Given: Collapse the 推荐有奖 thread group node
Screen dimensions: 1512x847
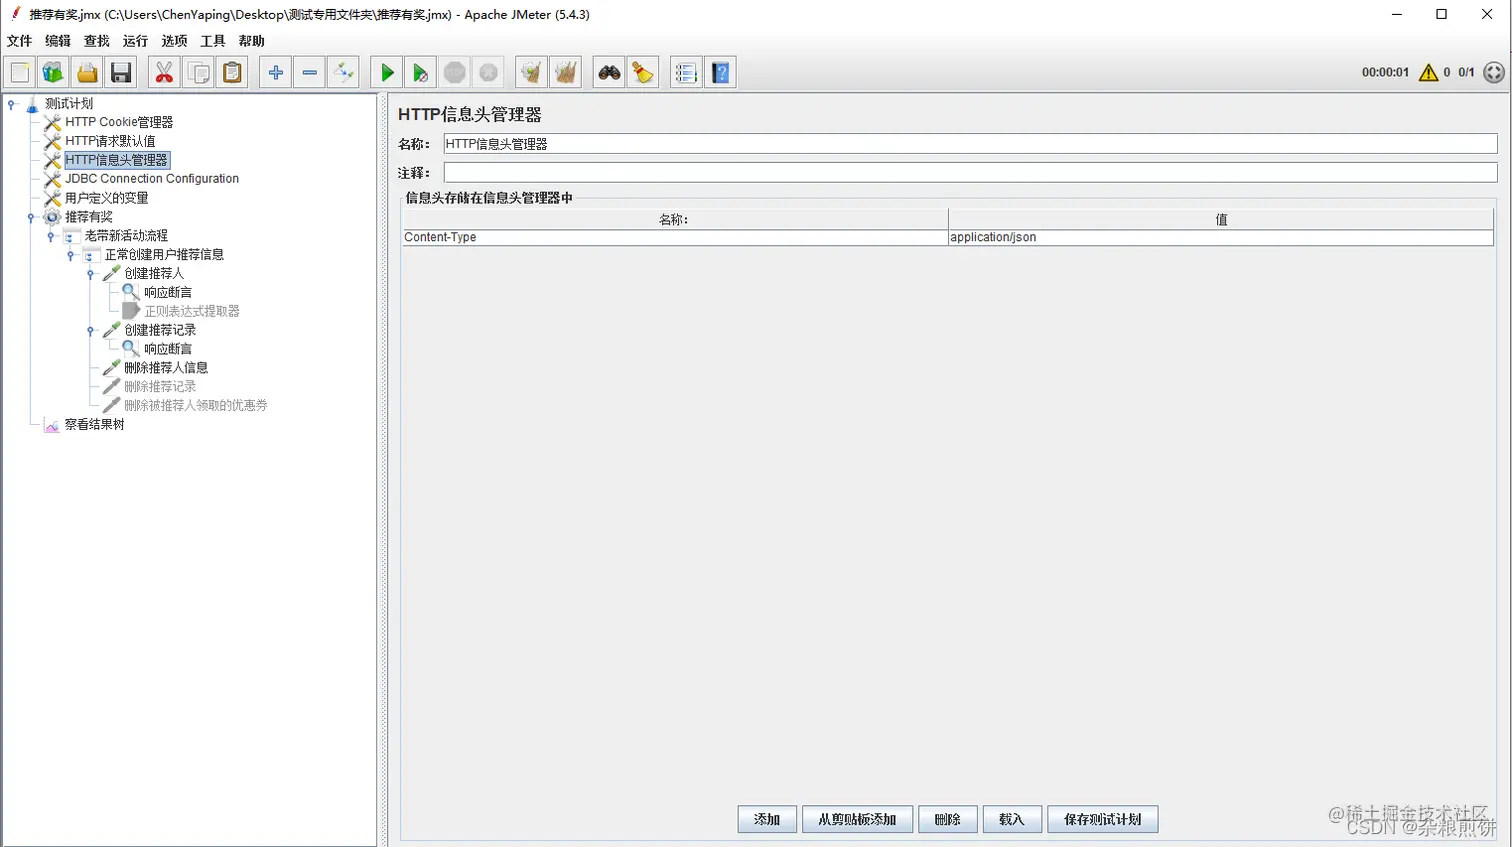Looking at the screenshot, I should click(31, 217).
